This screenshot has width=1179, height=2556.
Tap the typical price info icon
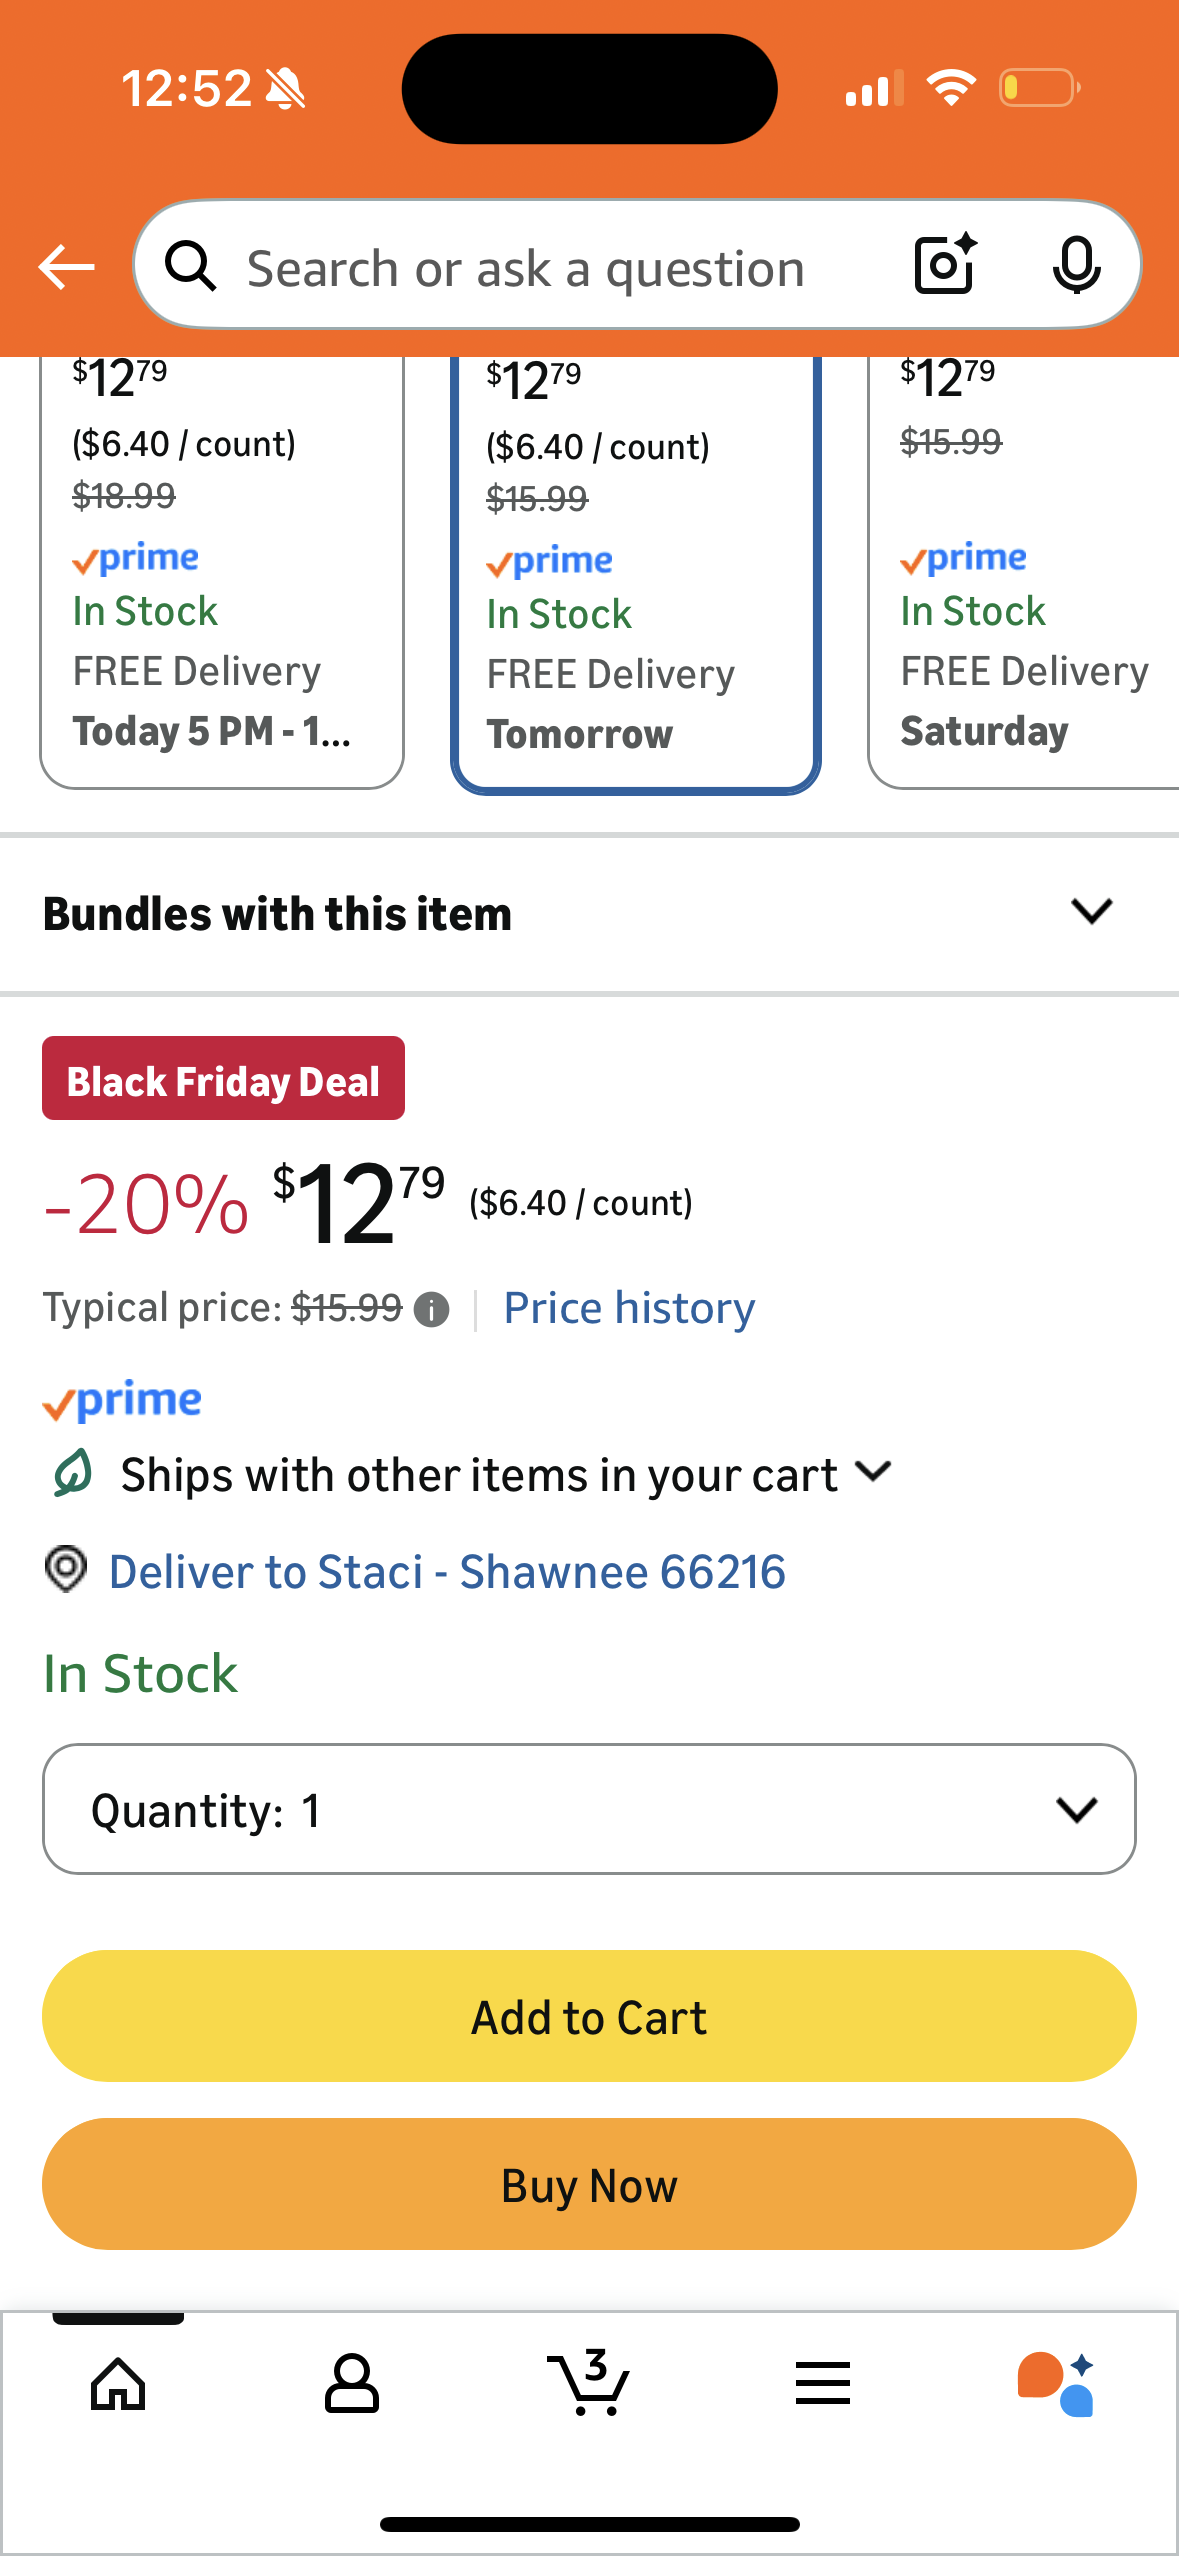coord(431,1310)
